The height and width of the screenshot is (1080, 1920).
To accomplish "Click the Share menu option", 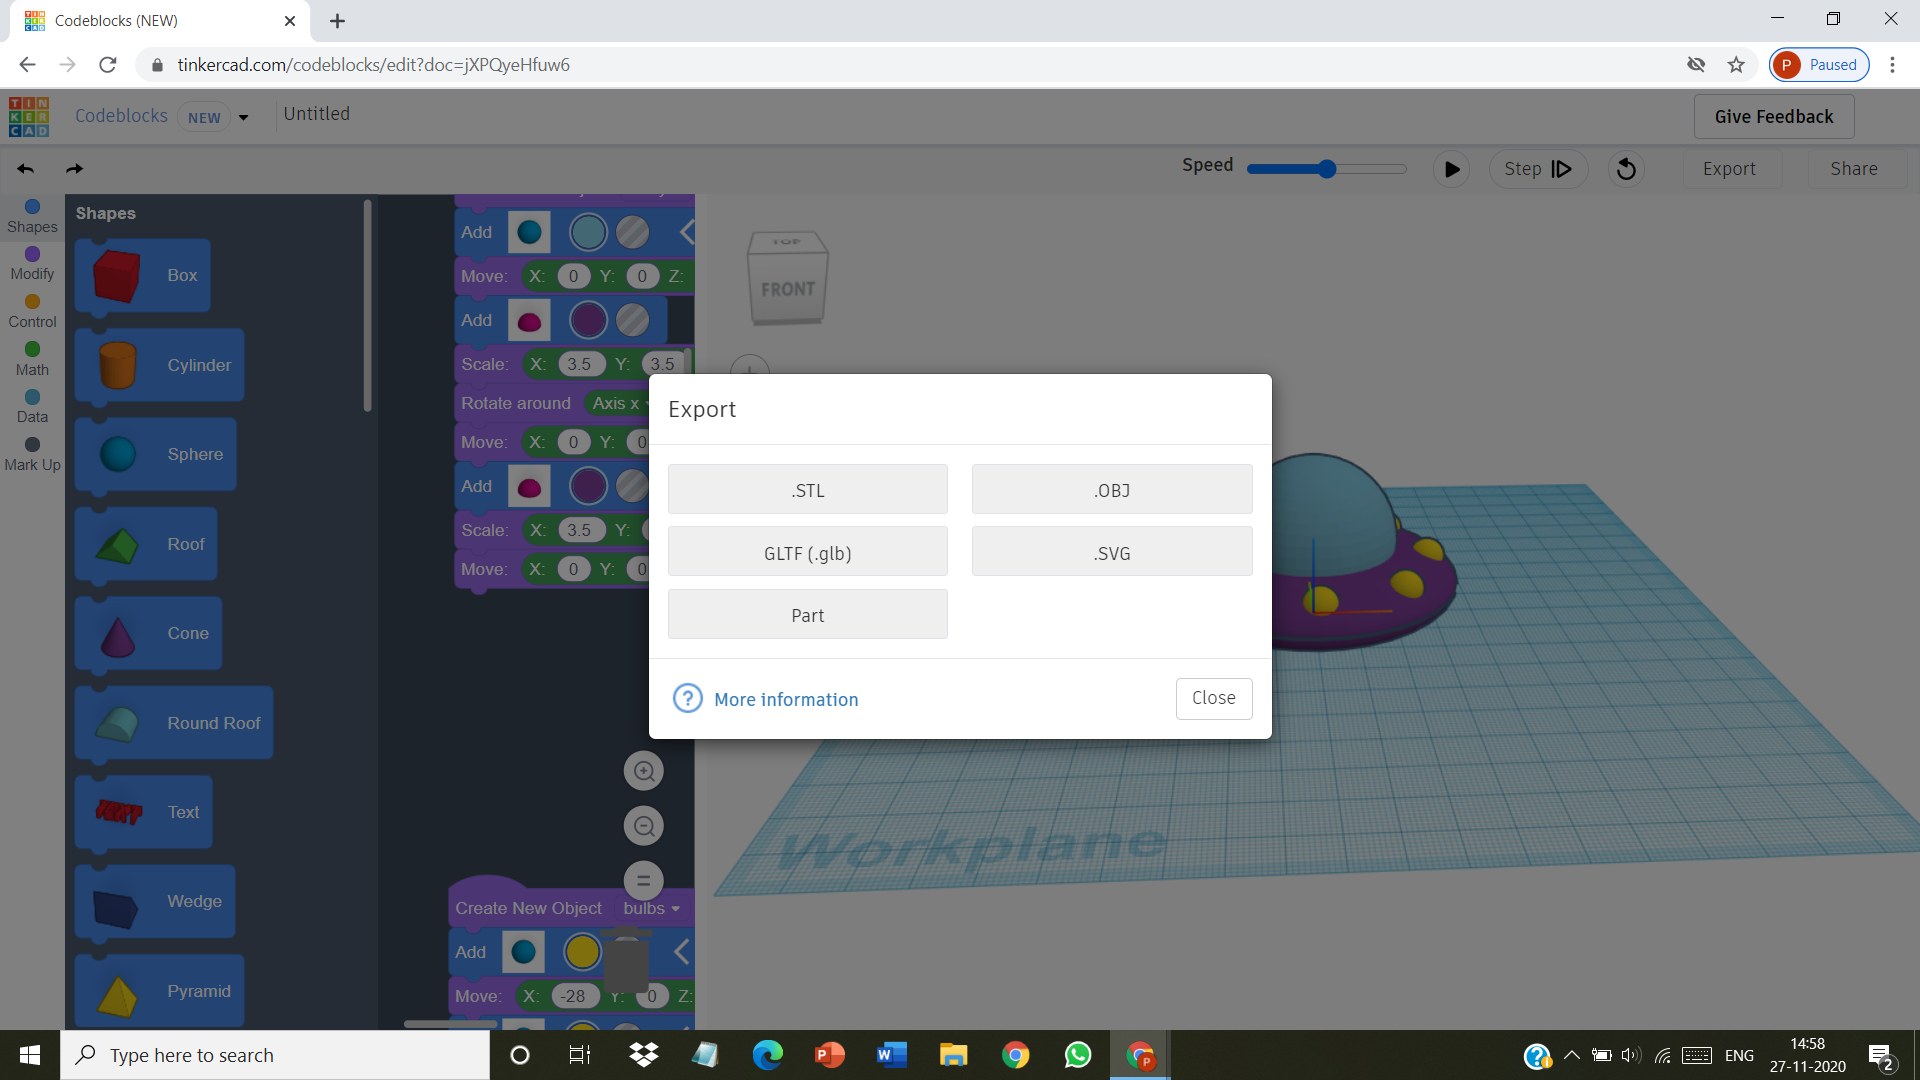I will [1854, 168].
